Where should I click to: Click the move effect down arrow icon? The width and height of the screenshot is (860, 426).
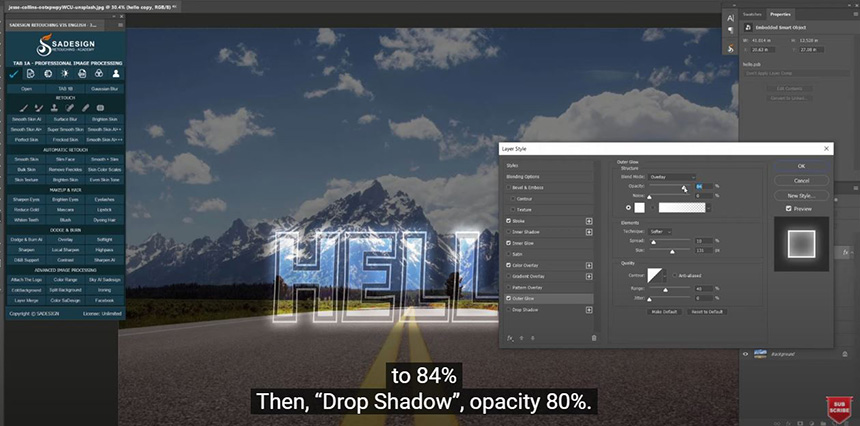click(x=532, y=338)
